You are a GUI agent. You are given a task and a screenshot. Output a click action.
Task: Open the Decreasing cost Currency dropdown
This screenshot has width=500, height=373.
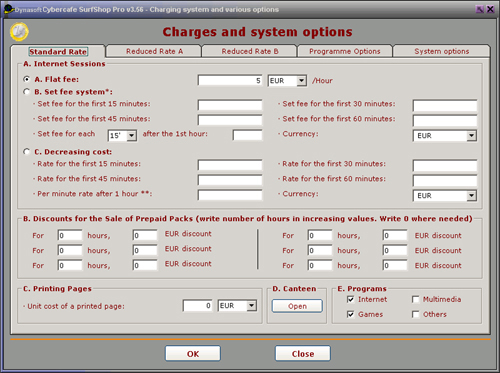coord(471,196)
